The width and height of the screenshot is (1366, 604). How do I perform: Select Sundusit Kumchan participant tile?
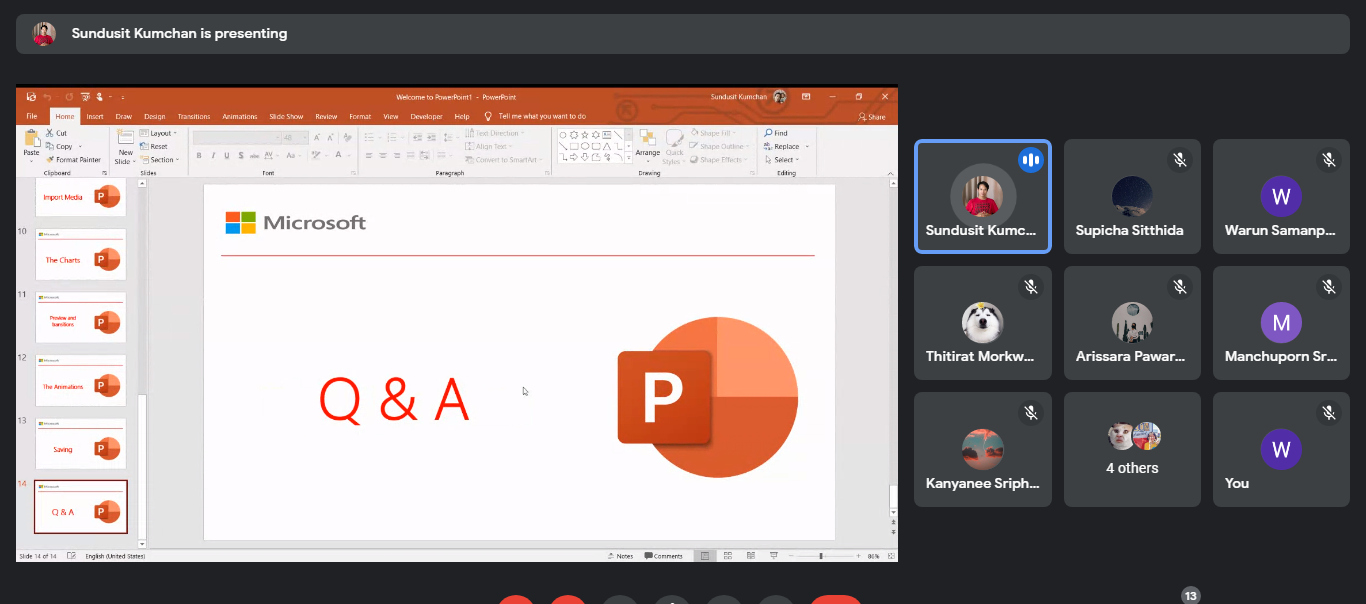[x=983, y=196]
